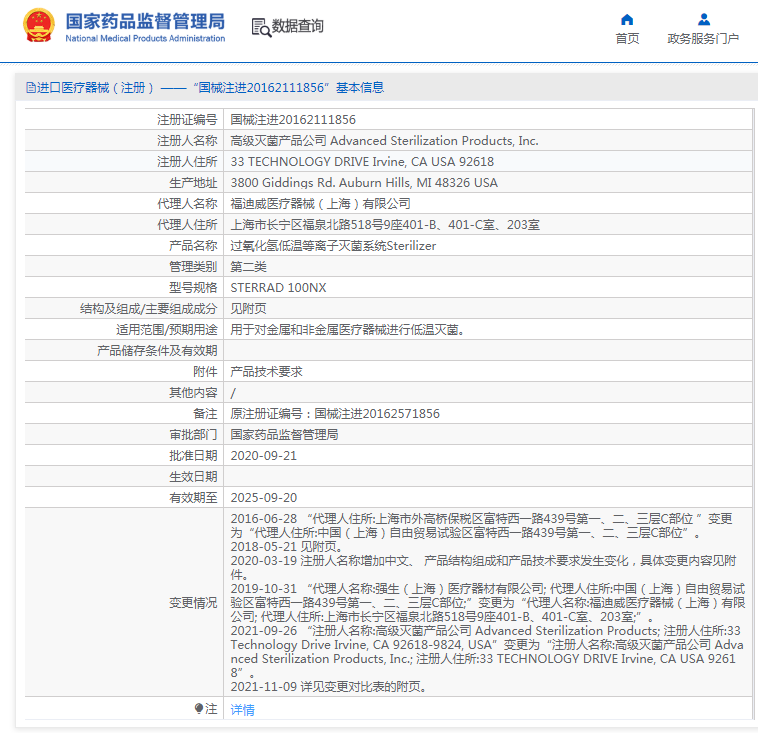Viewport: 758px width, 733px height.
Task: Select the address 33 TECHNOLOGY DRIVE Irvine
Action: 362,161
